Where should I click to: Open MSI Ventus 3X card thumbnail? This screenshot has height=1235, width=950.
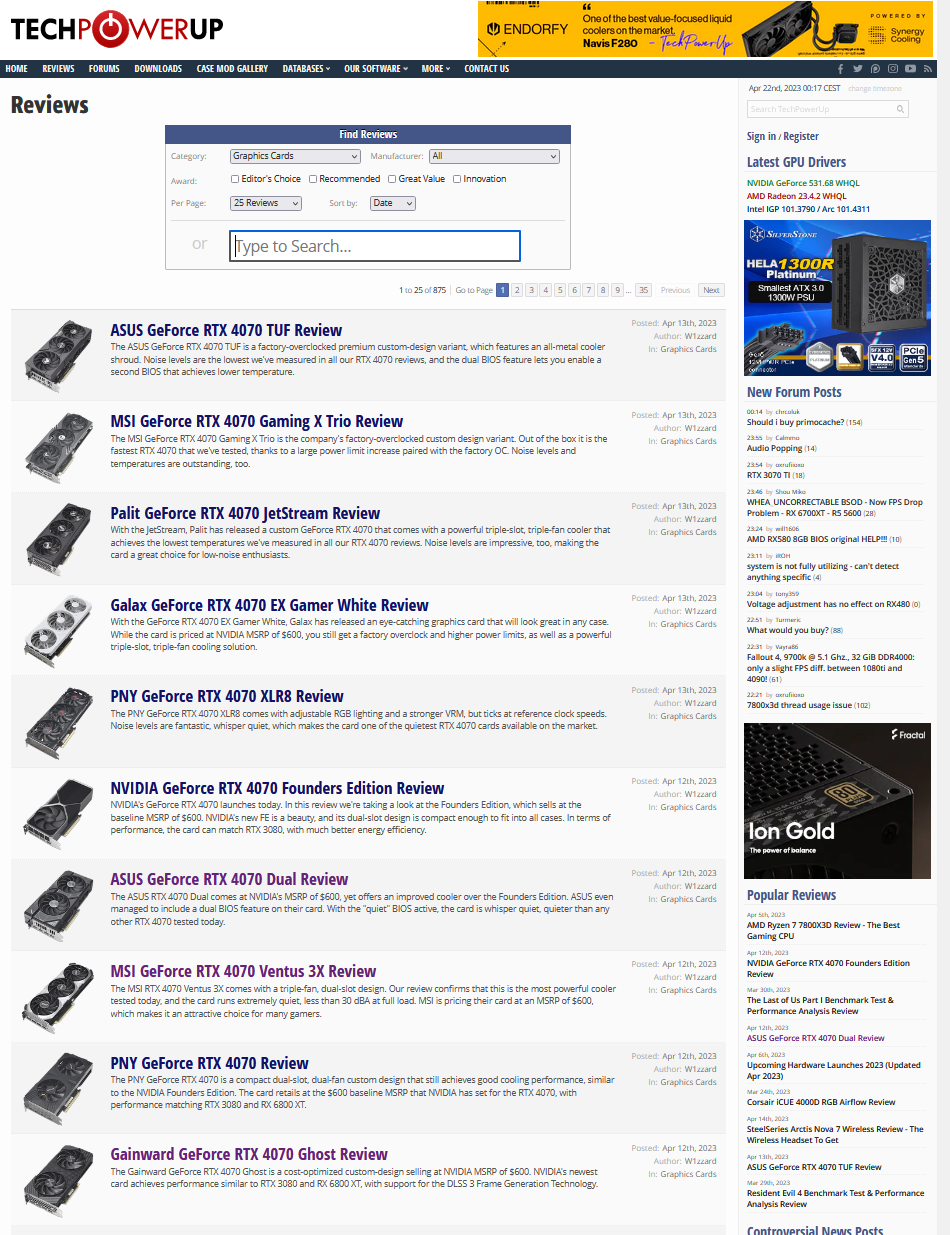[58, 996]
